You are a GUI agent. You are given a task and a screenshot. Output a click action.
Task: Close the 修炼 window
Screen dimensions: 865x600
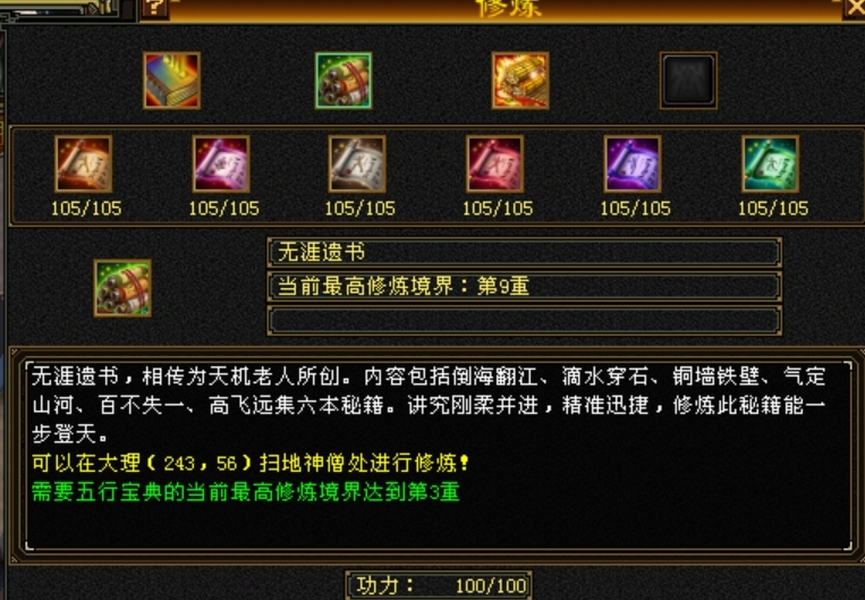coord(855,8)
